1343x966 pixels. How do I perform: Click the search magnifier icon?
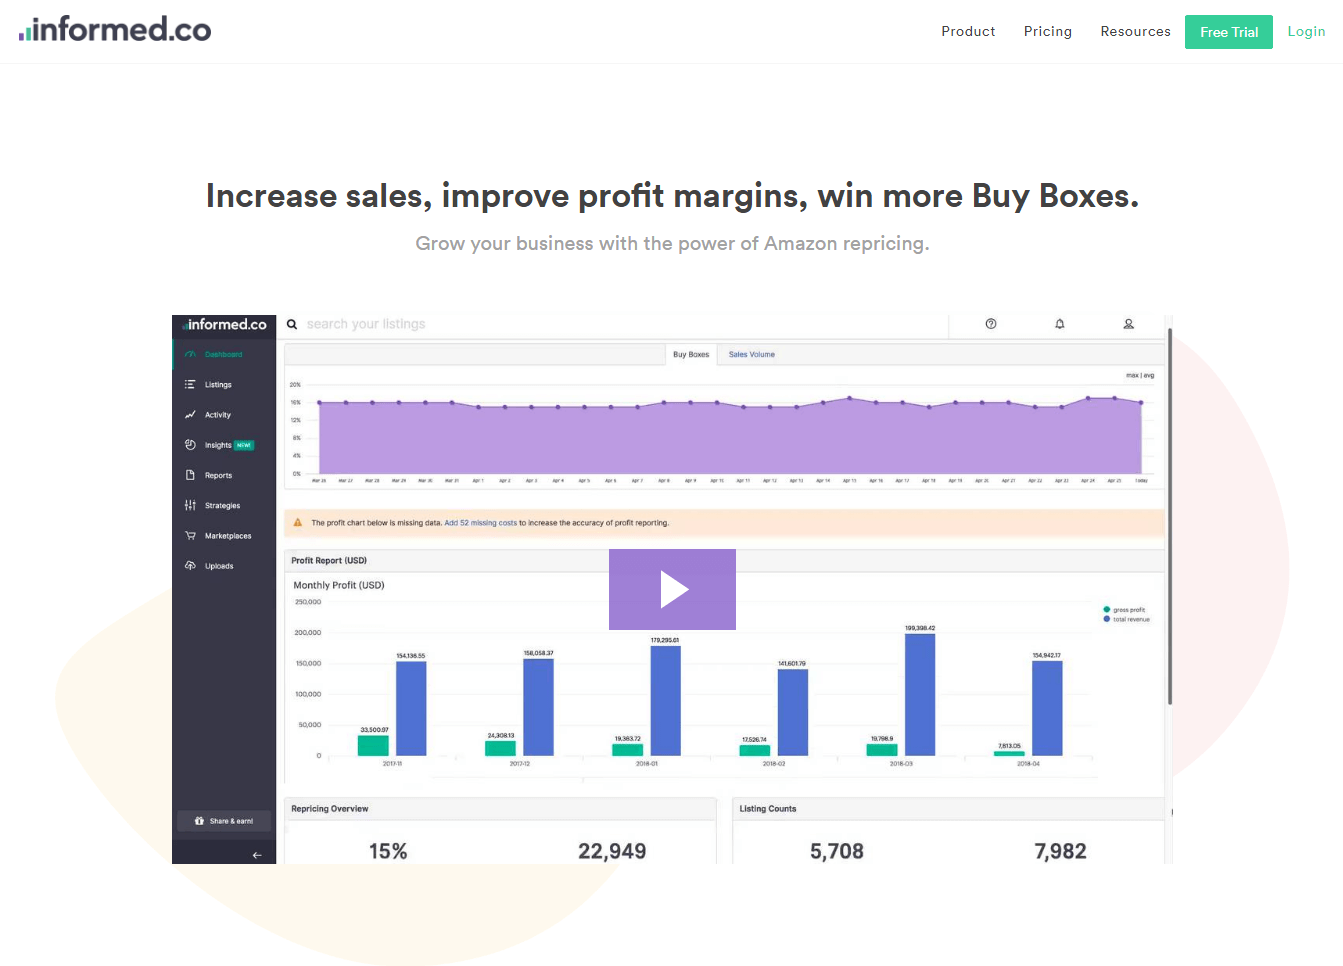pyautogui.click(x=292, y=324)
